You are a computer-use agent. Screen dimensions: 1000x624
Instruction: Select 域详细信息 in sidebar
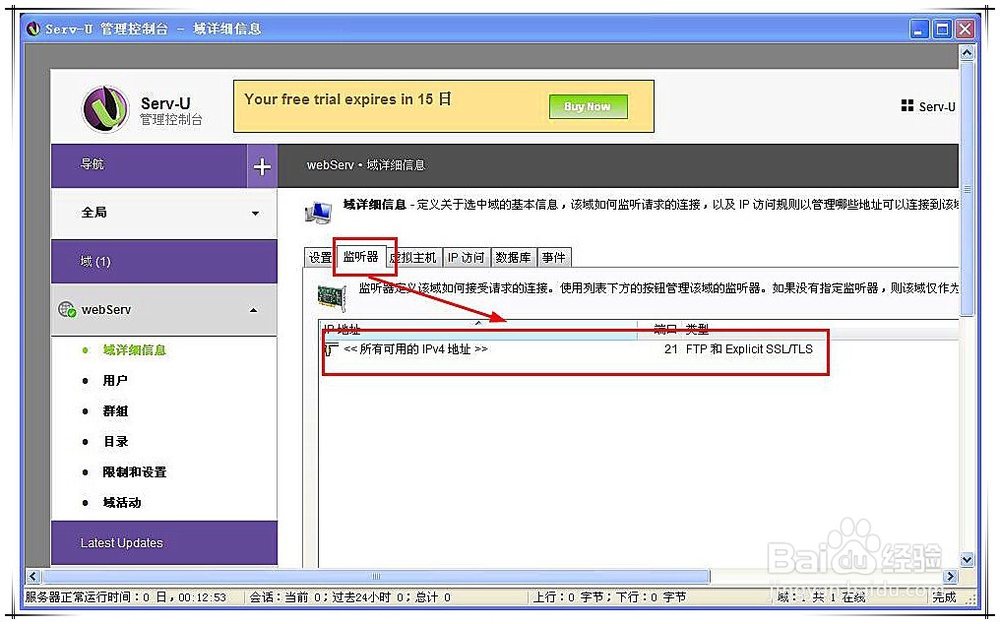click(x=135, y=350)
